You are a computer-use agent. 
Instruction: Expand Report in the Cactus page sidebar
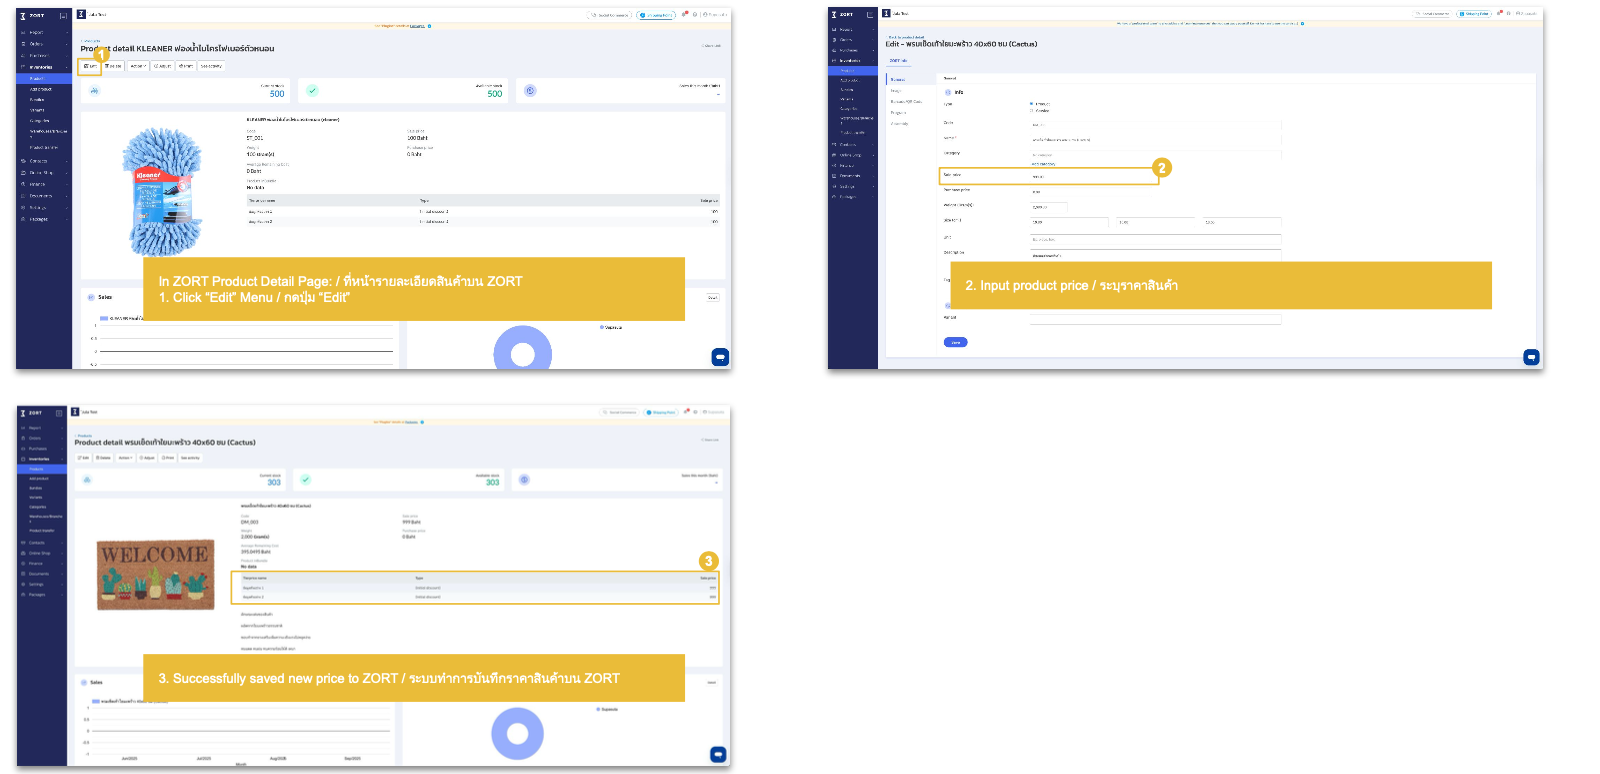pyautogui.click(x=43, y=428)
